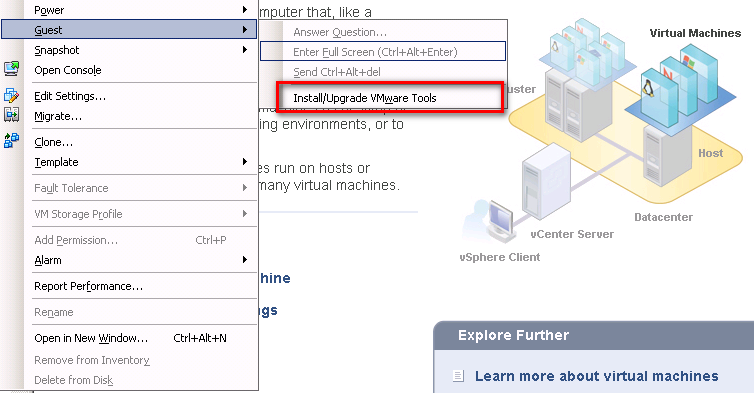The width and height of the screenshot is (754, 393).
Task: Click Answer Question... in Guest submenu
Action: pos(383,32)
